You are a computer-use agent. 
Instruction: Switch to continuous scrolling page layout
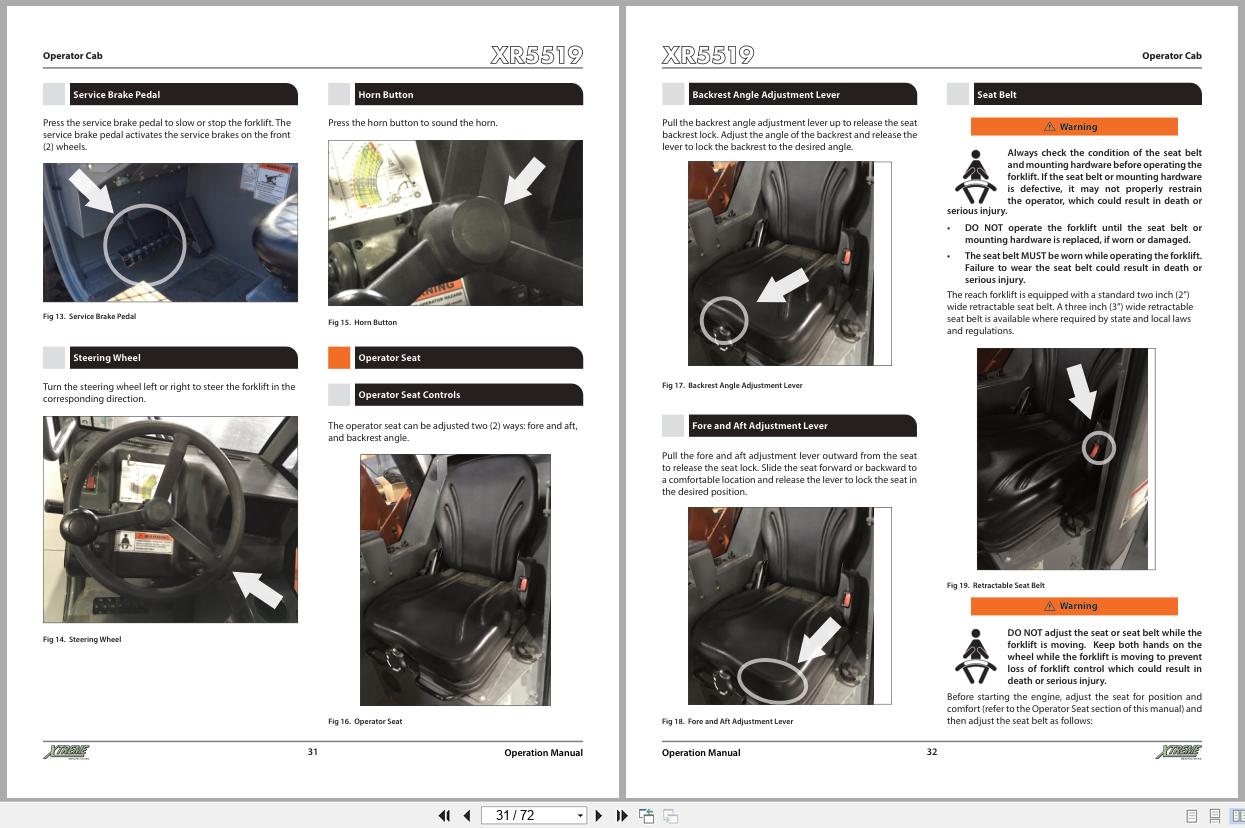coord(1214,816)
